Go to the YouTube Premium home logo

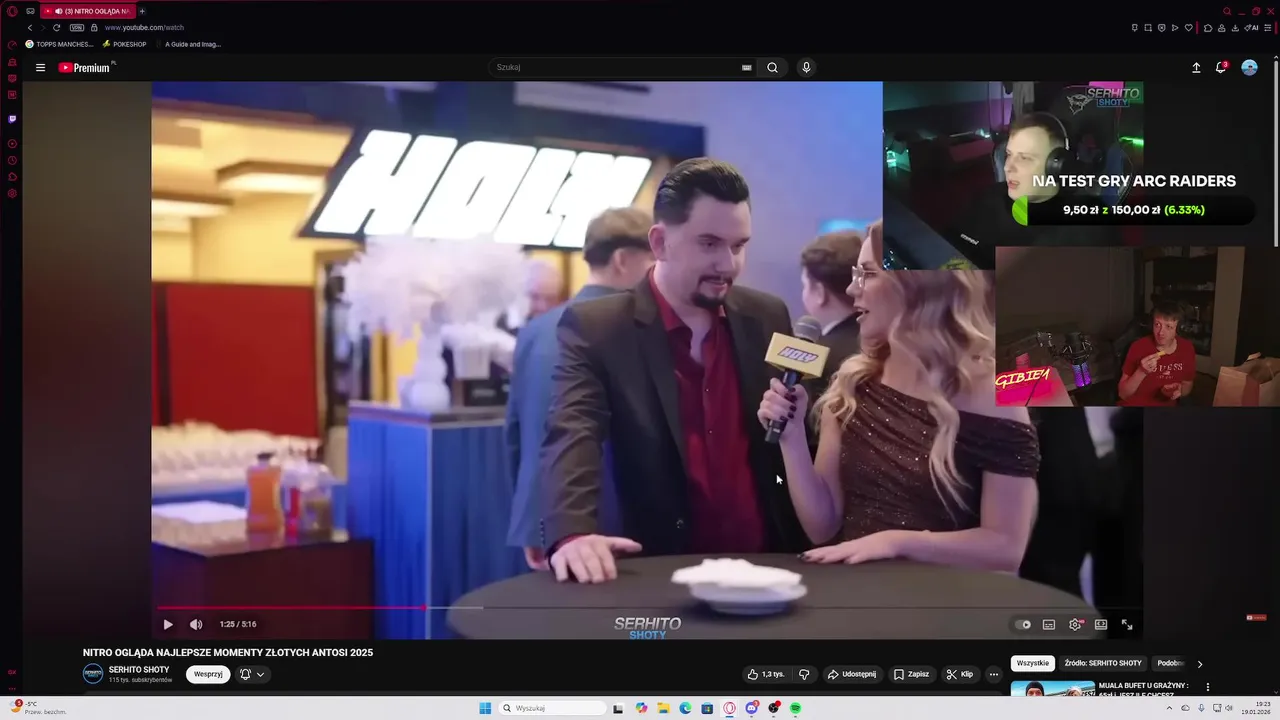pyautogui.click(x=85, y=68)
